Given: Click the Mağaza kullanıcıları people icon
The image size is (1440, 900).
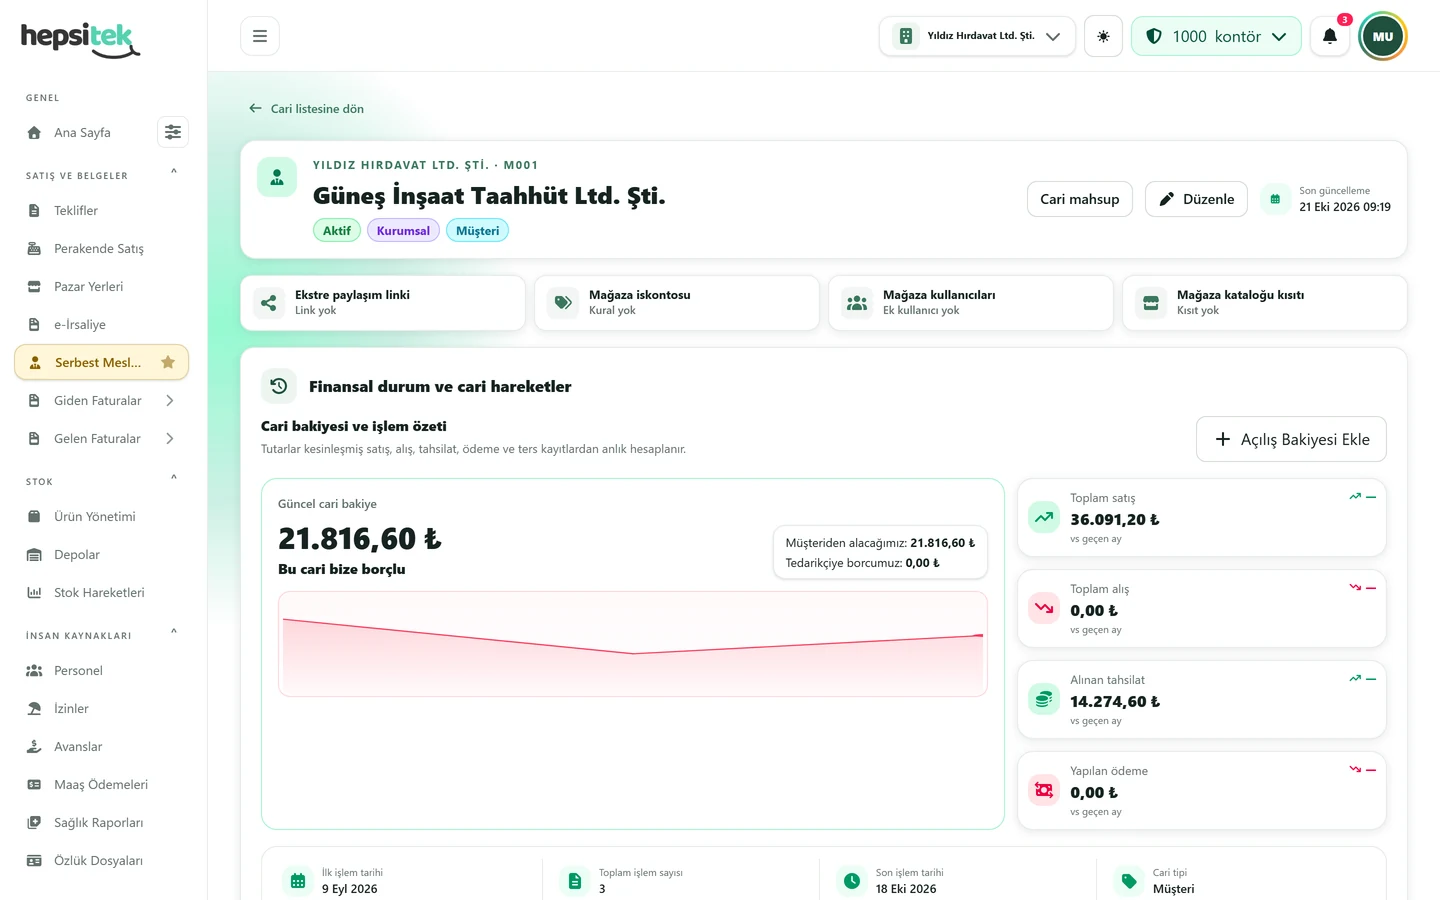Looking at the screenshot, I should [857, 303].
